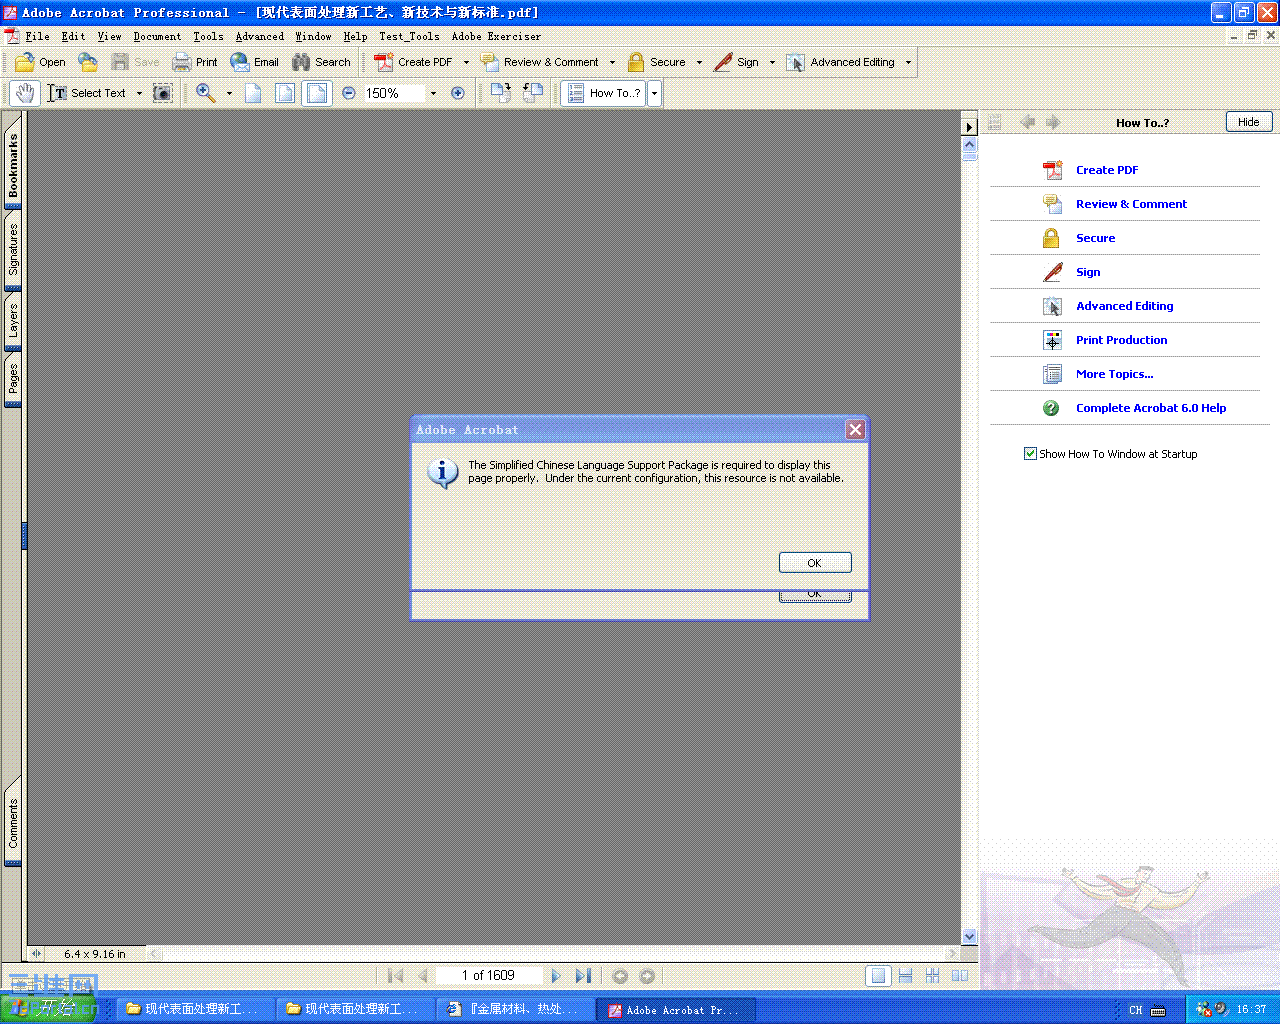Open the Complete Acrobat 6.0 Help link
Image resolution: width=1280 pixels, height=1024 pixels.
pyautogui.click(x=1151, y=408)
